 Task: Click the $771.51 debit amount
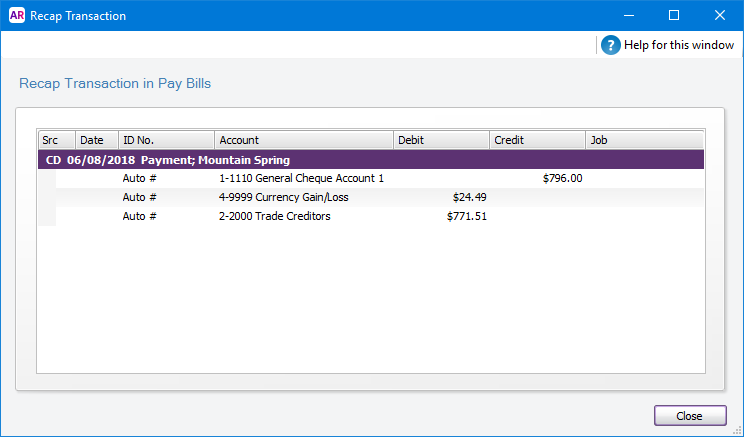click(x=466, y=216)
